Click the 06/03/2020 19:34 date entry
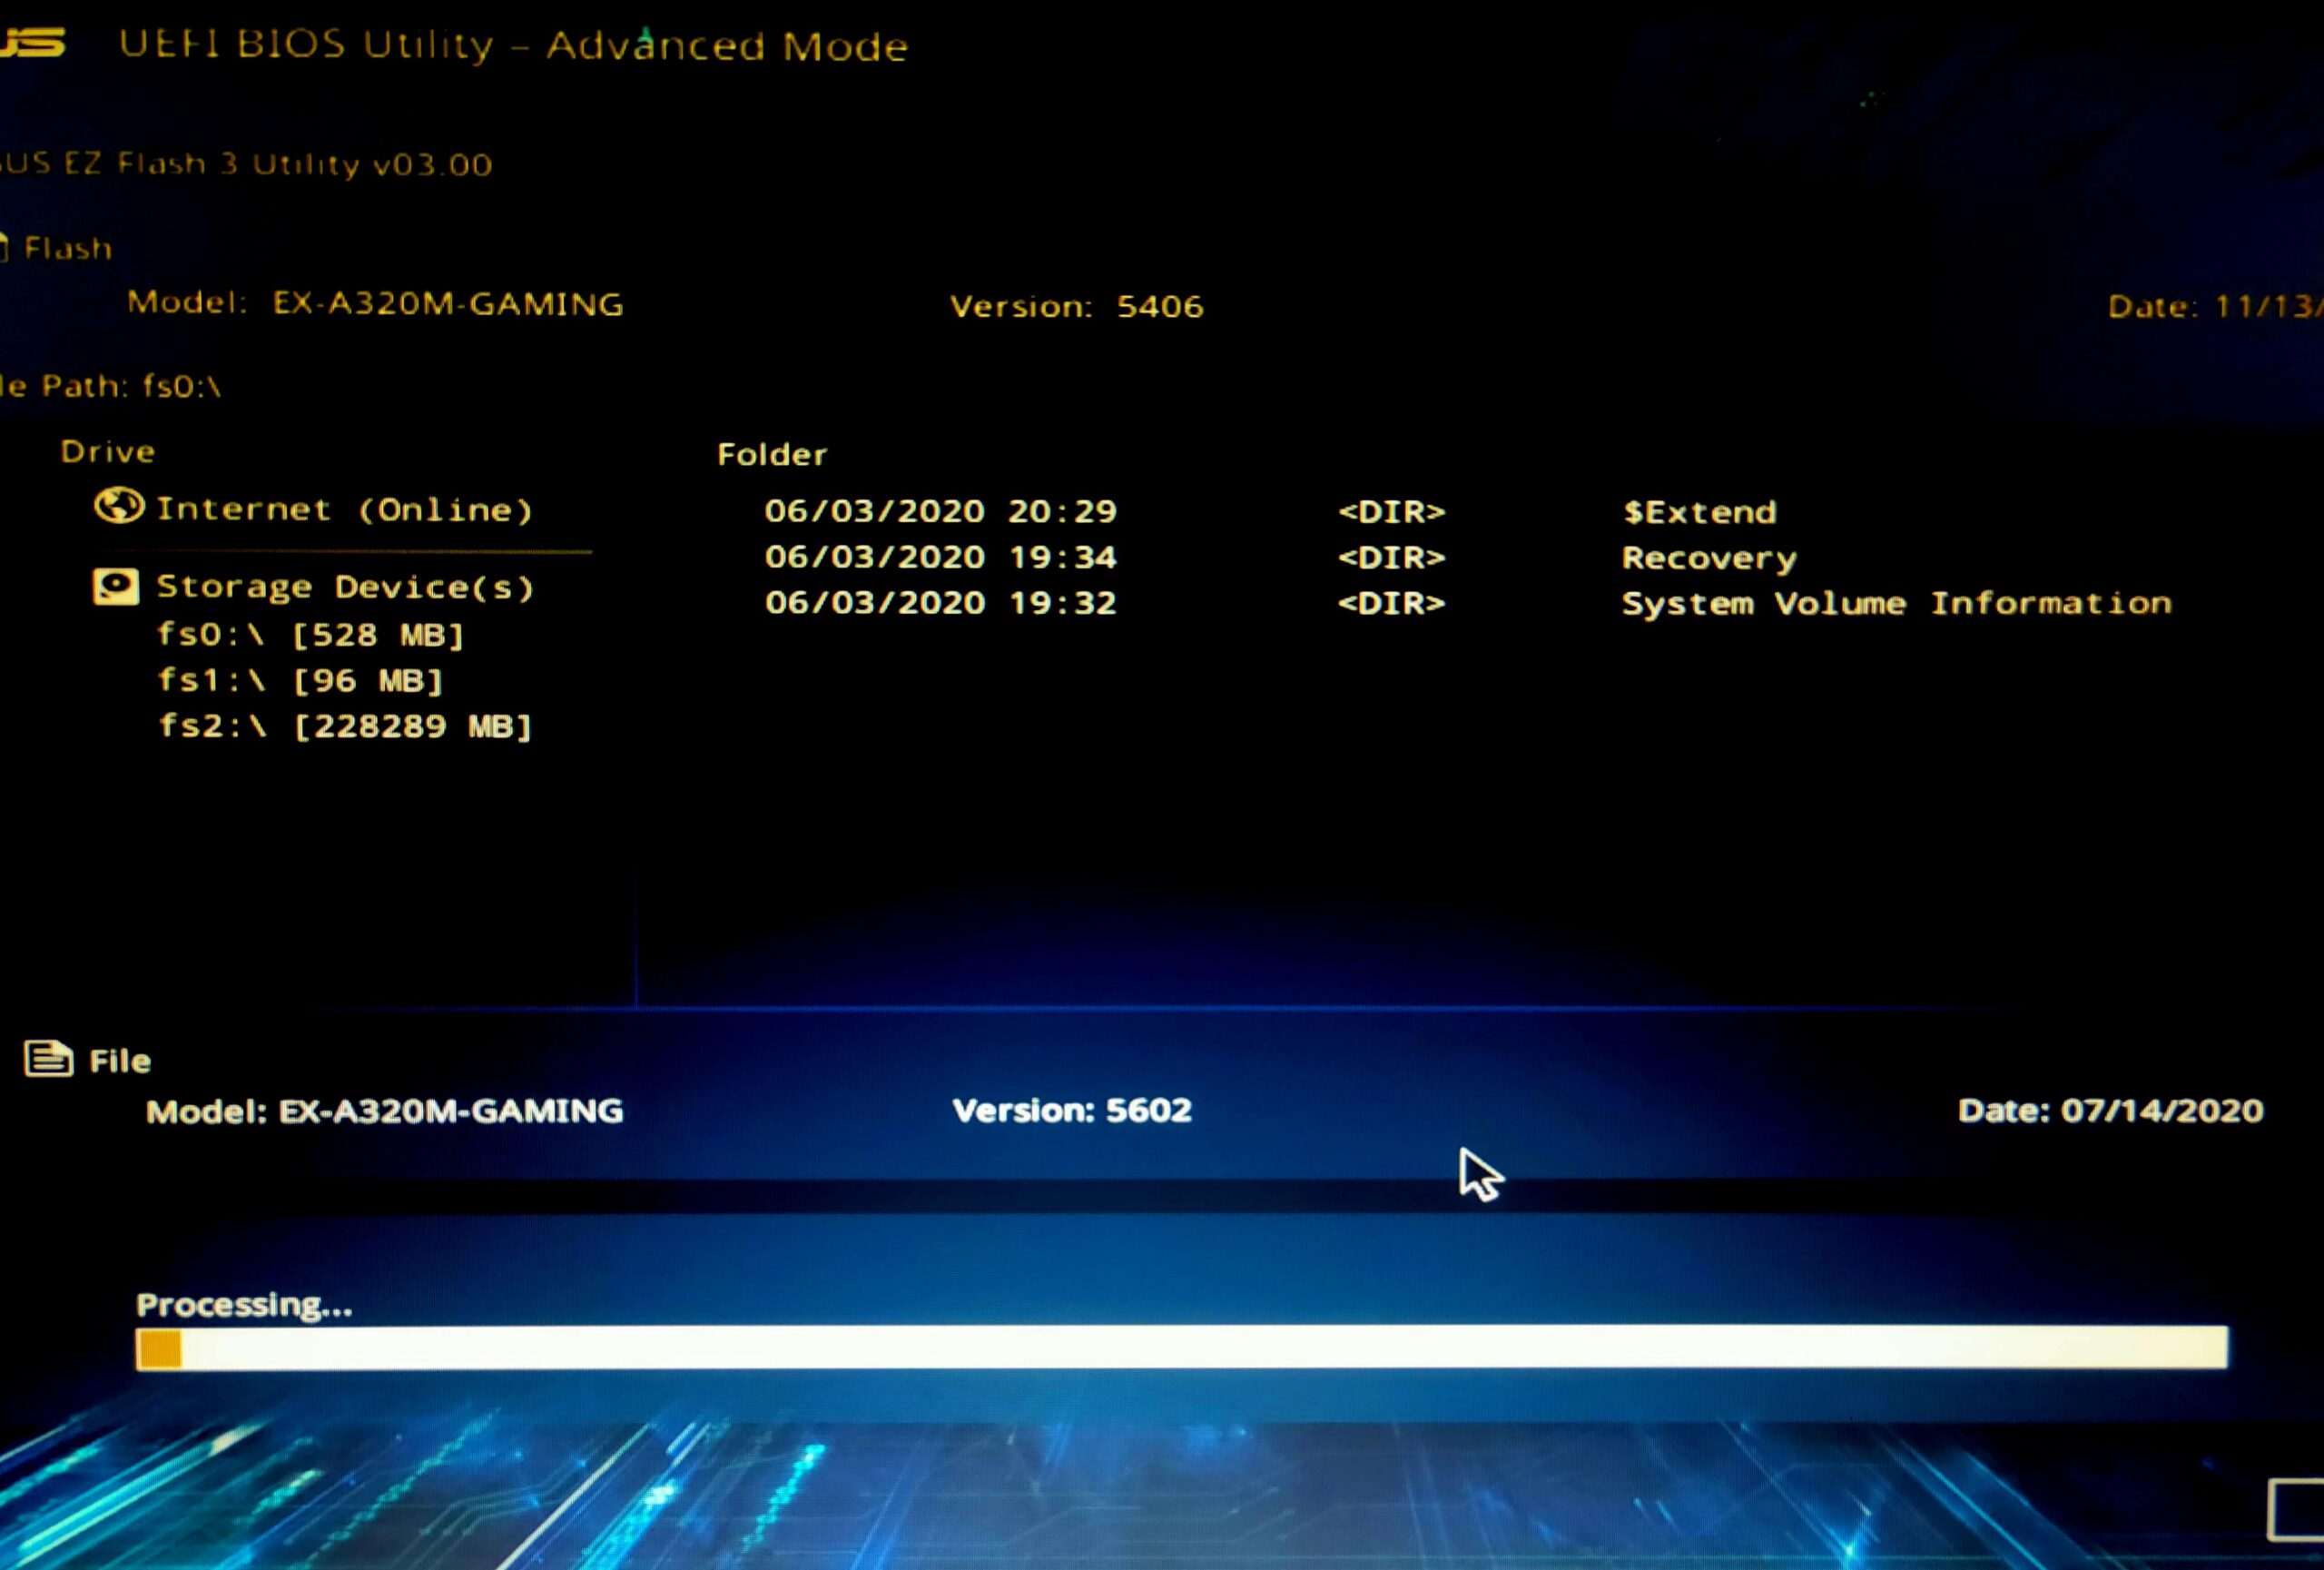The height and width of the screenshot is (1570, 2324). coord(940,557)
